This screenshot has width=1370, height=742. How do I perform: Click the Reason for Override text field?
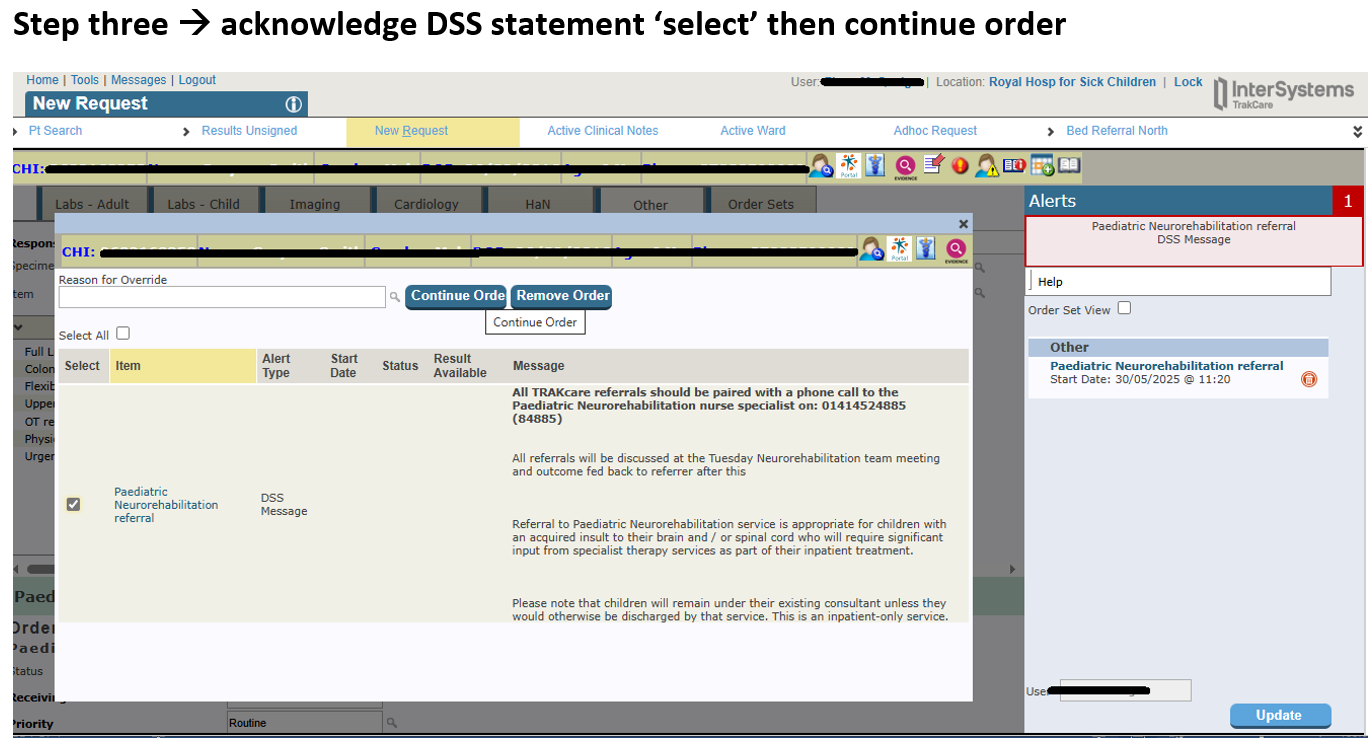[221, 297]
